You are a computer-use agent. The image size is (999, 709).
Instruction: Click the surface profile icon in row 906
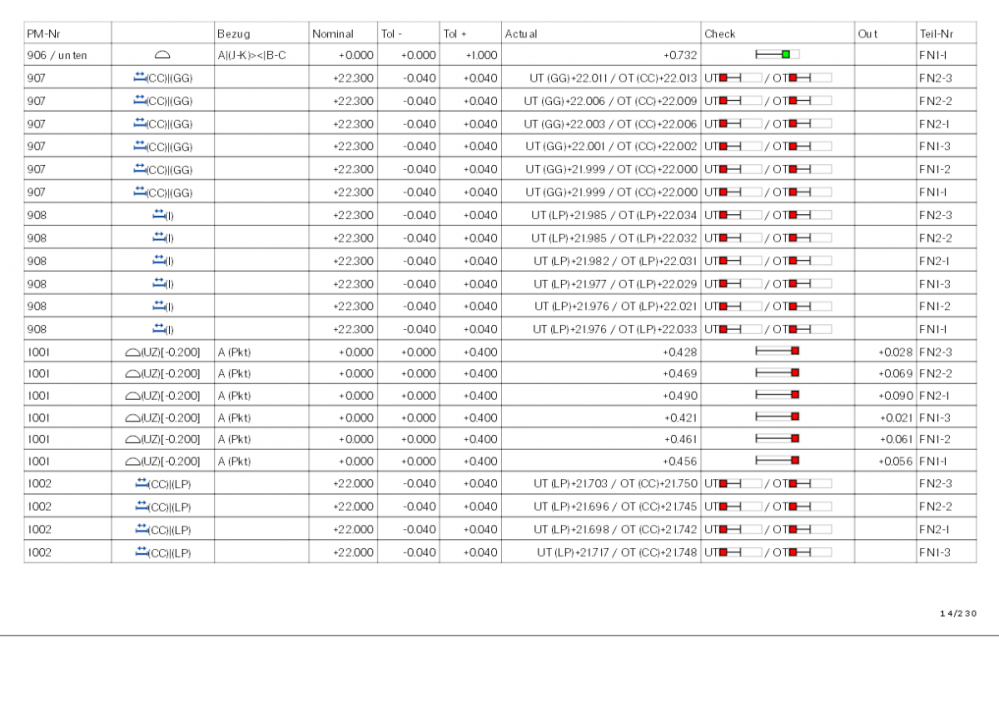tap(162, 55)
